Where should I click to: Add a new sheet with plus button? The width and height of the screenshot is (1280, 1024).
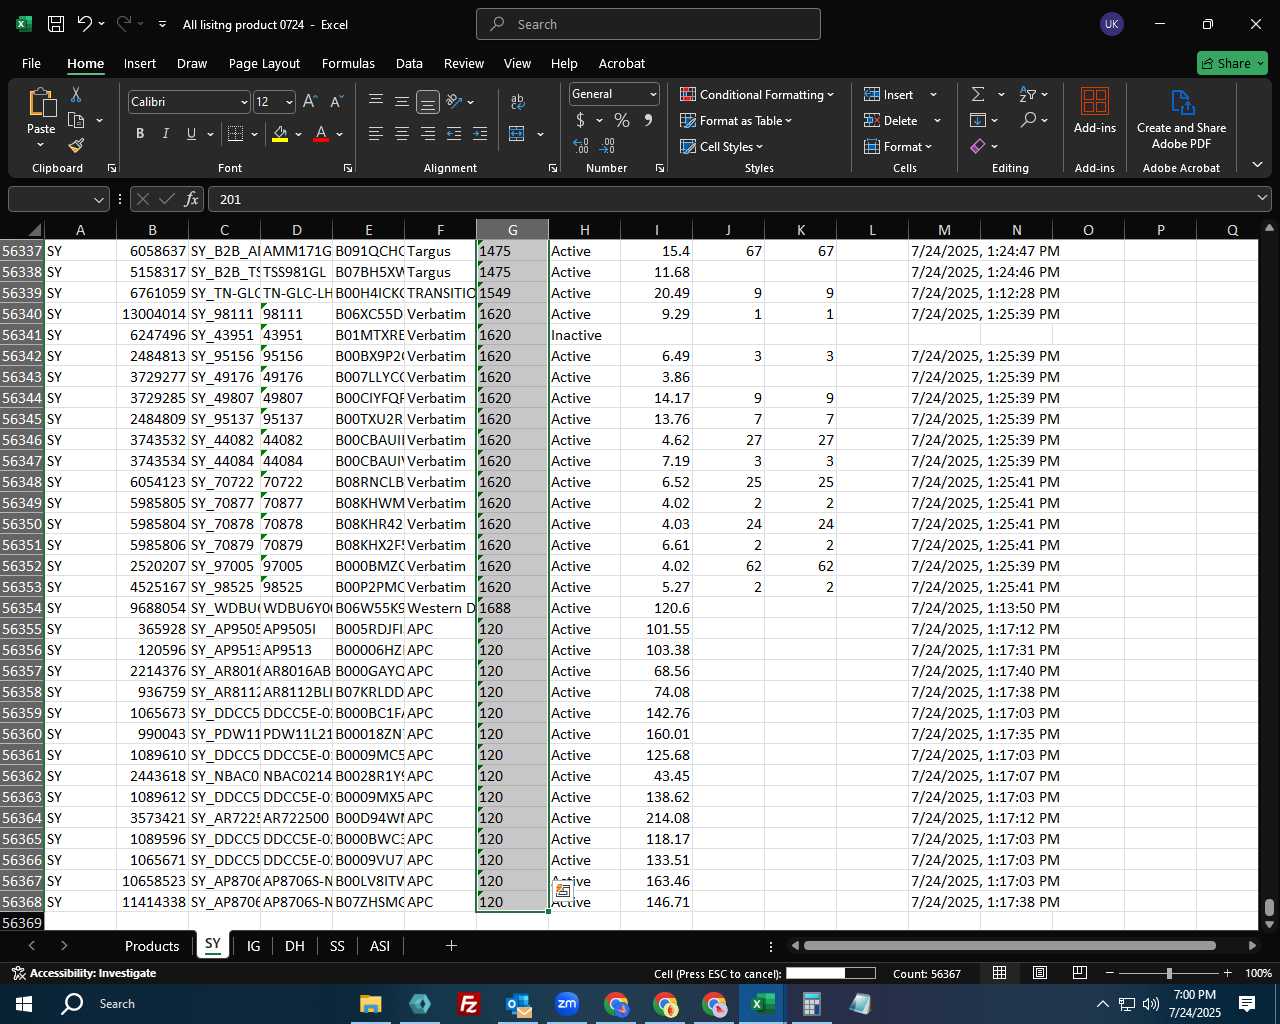click(x=451, y=945)
